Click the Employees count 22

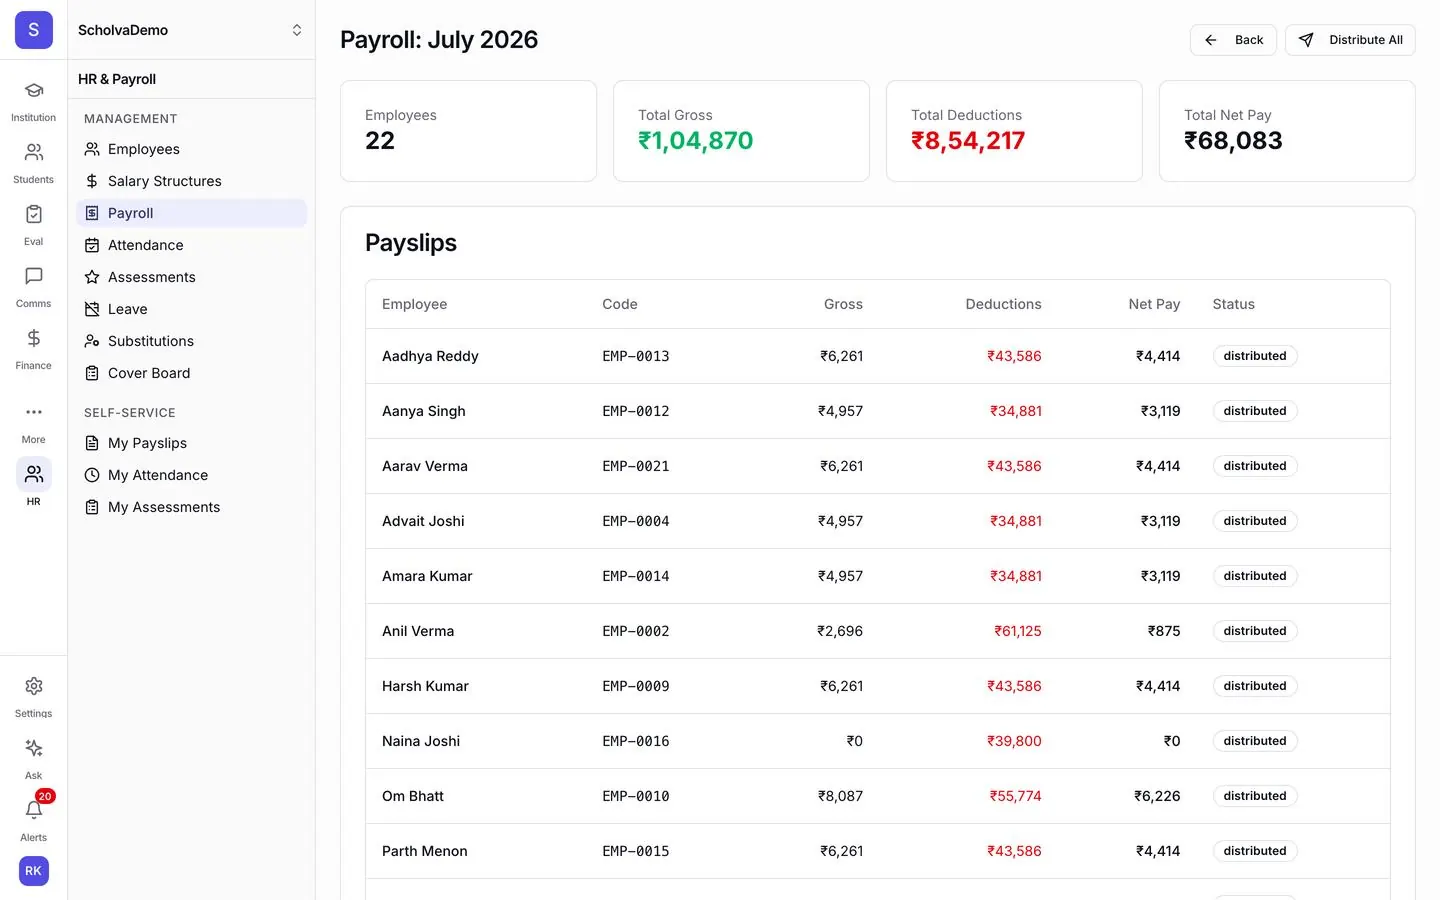pyautogui.click(x=380, y=141)
